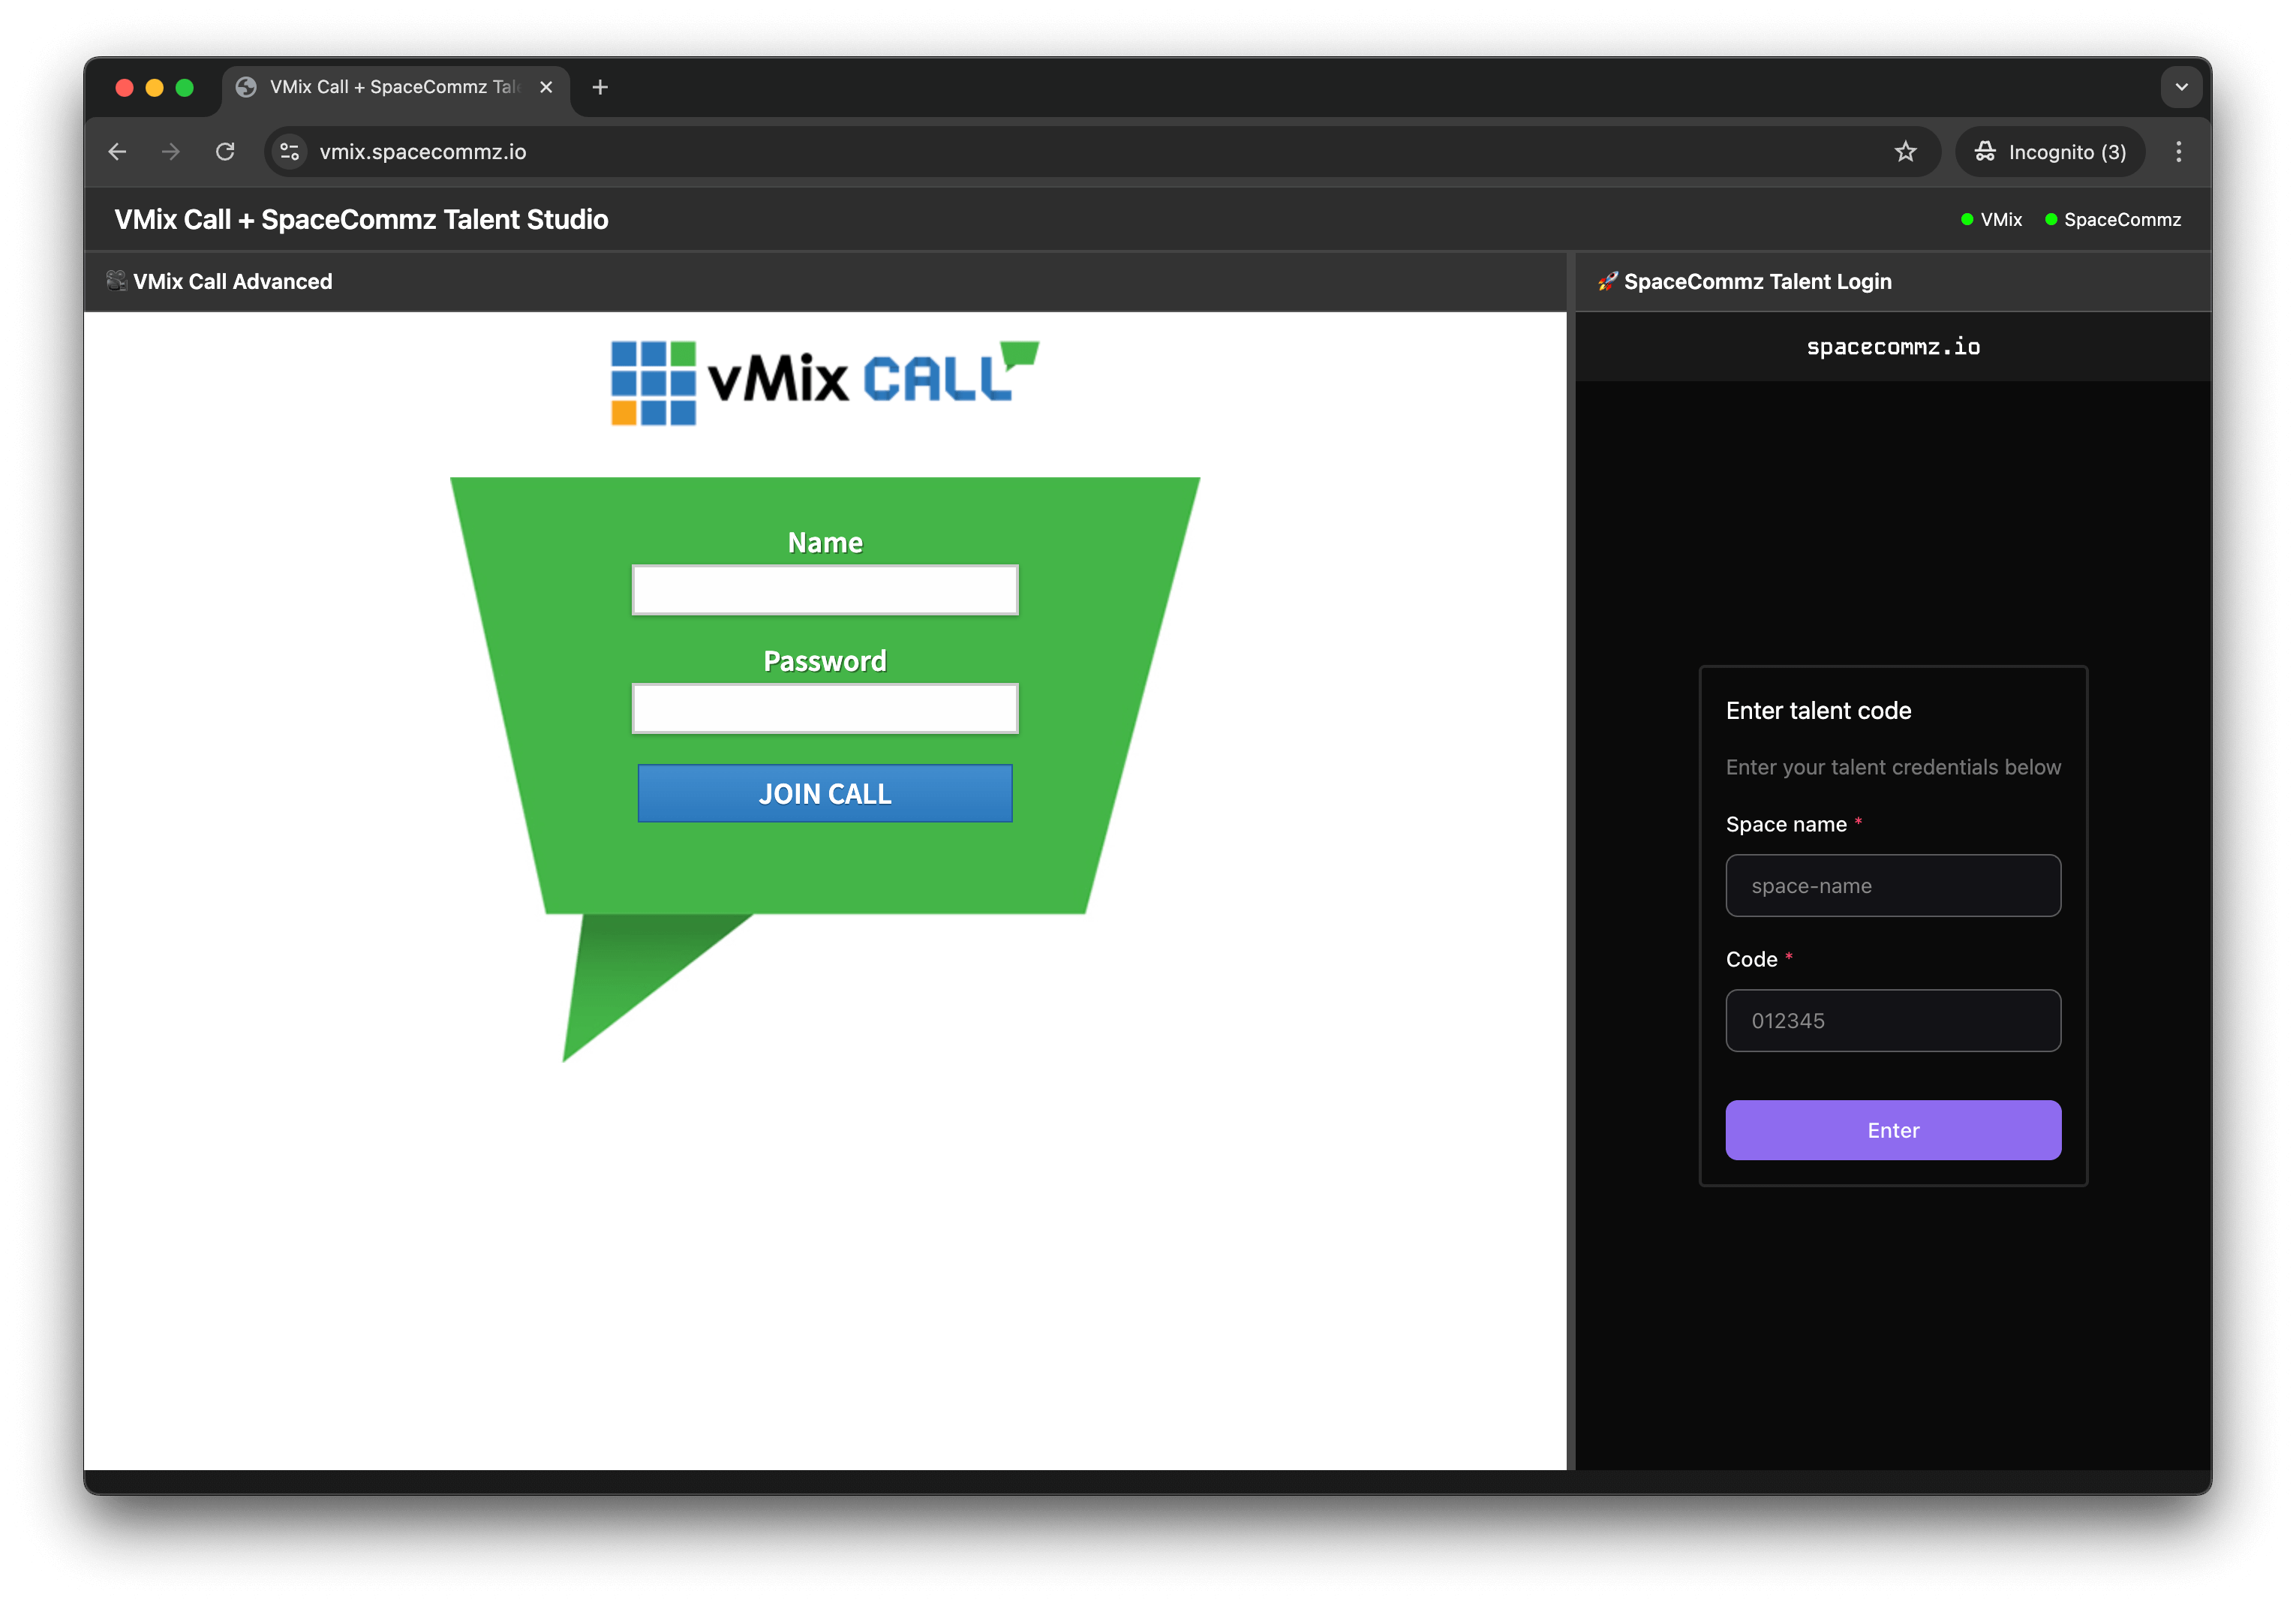Click the 'Name' label on green form

[x=825, y=543]
